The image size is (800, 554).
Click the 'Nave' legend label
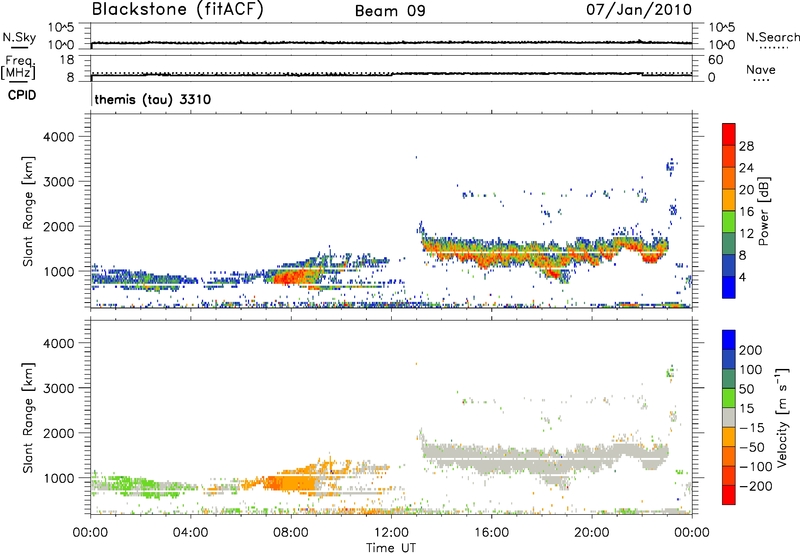pos(761,69)
